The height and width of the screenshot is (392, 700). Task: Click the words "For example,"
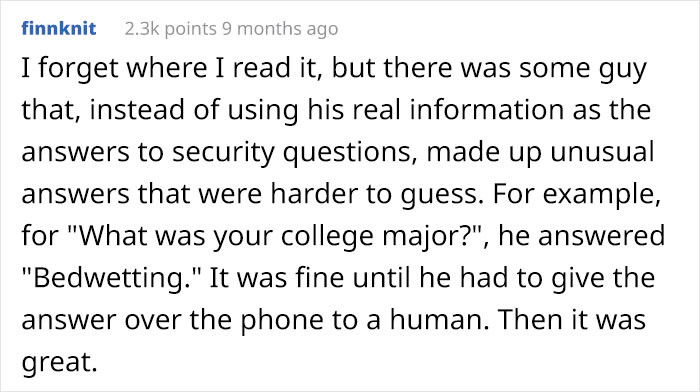(x=577, y=194)
